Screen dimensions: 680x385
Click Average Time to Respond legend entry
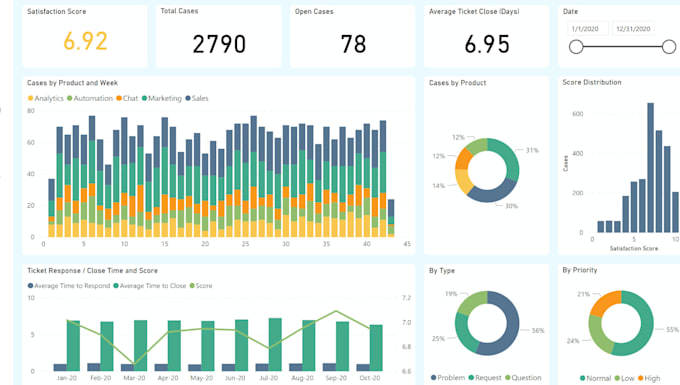69,286
